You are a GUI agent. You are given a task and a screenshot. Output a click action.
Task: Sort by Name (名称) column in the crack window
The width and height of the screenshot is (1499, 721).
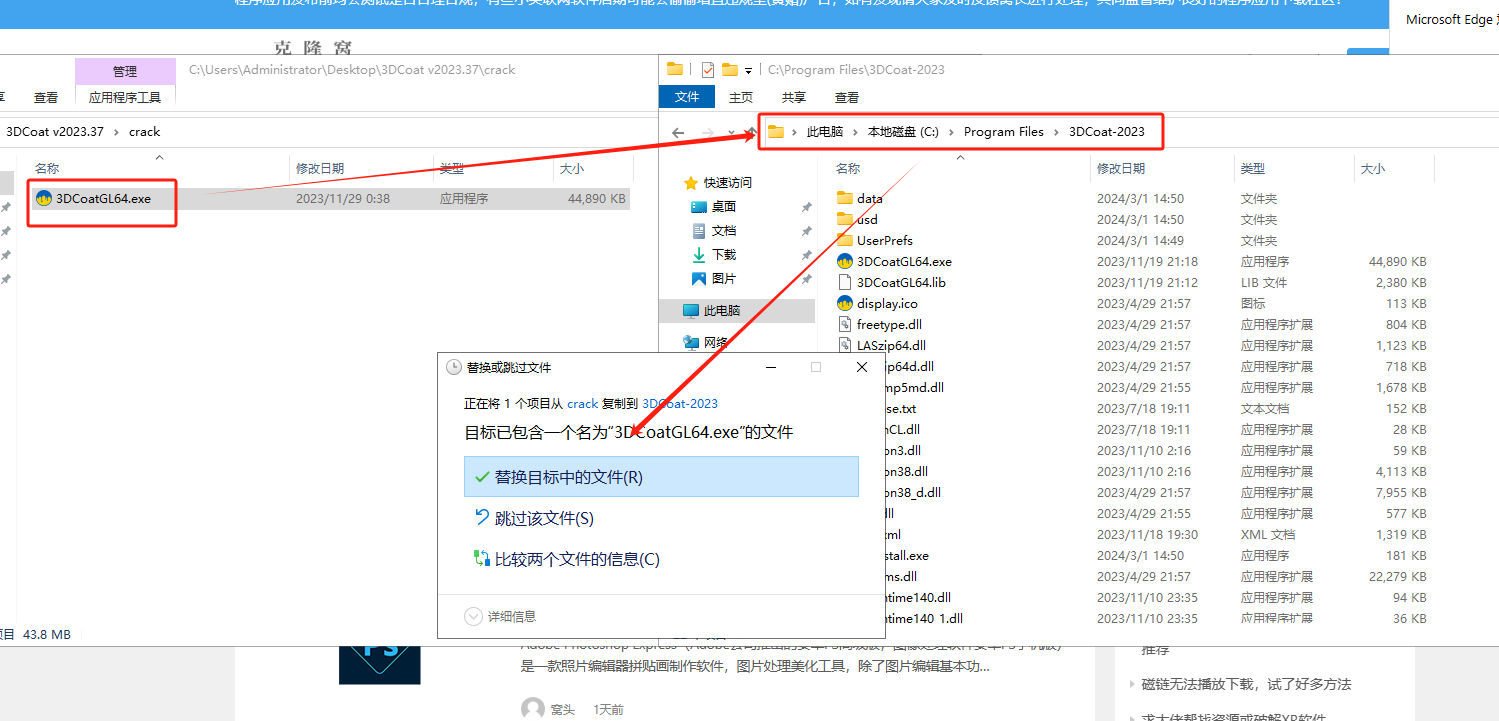47,169
